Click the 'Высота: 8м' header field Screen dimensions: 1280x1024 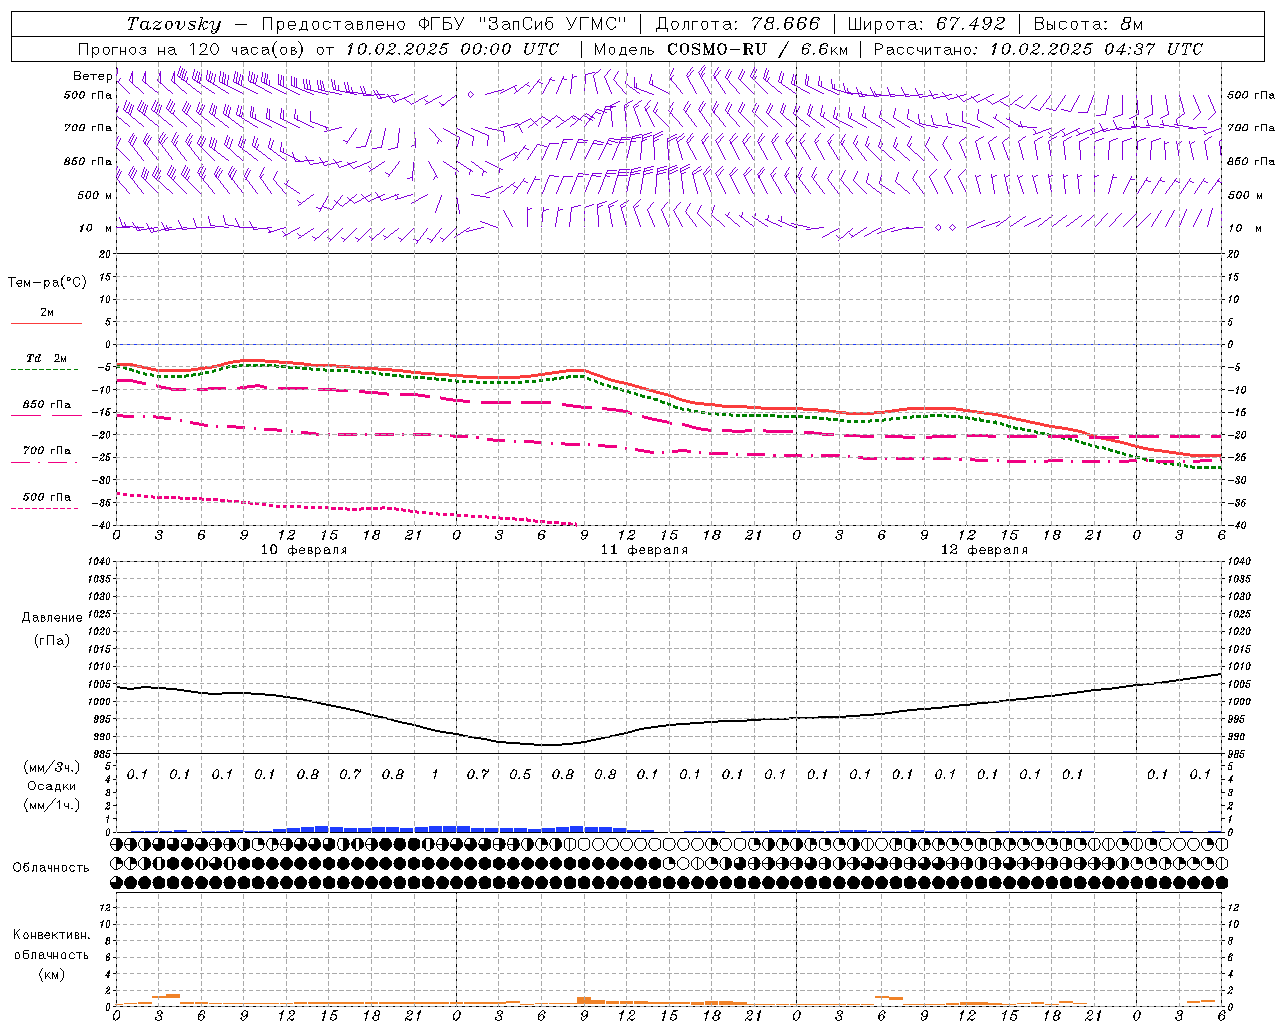coord(1088,24)
